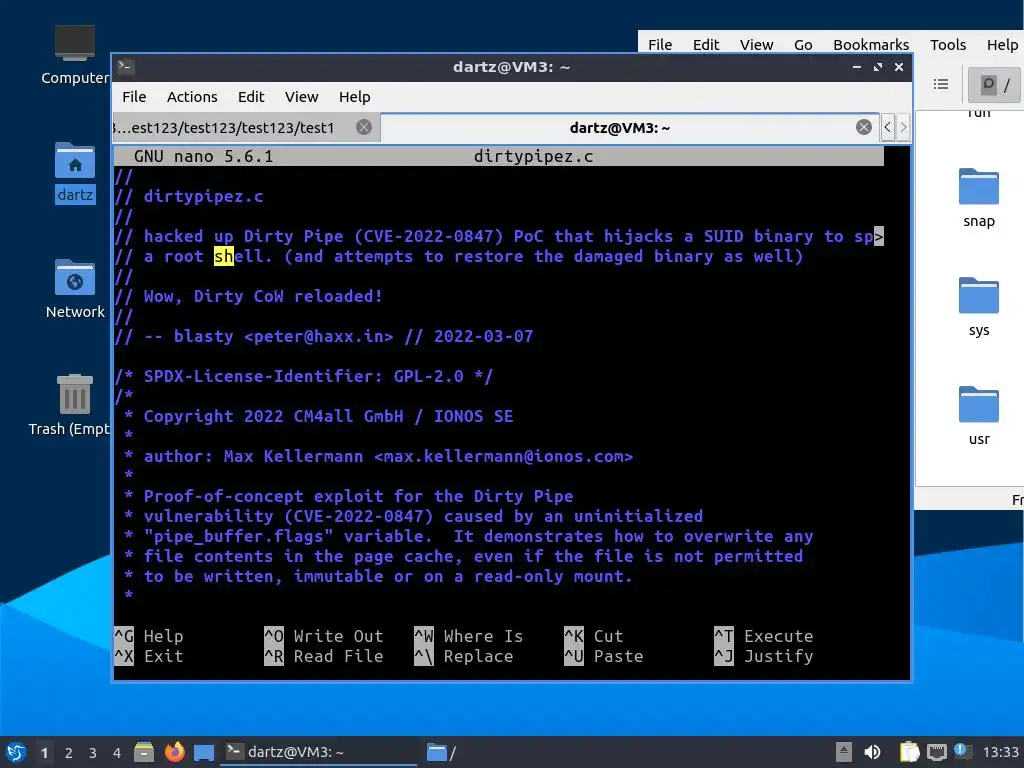Open the terminal Edit menu
The height and width of the screenshot is (768, 1024).
[x=251, y=97]
